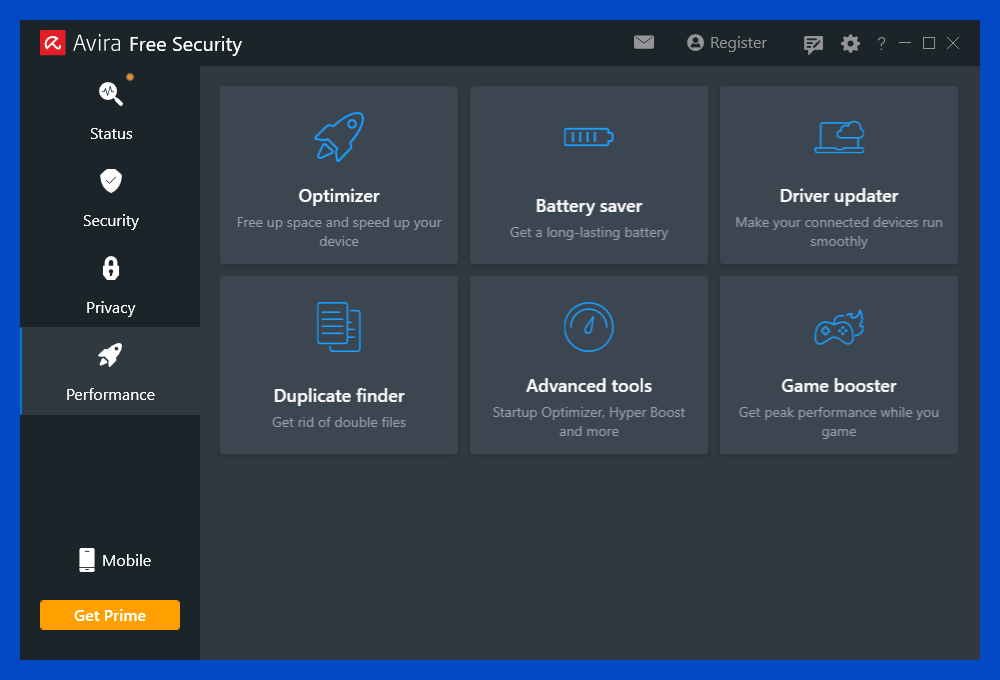The image size is (1000, 680).
Task: Select the Performance sidebar tab
Action: pos(110,371)
